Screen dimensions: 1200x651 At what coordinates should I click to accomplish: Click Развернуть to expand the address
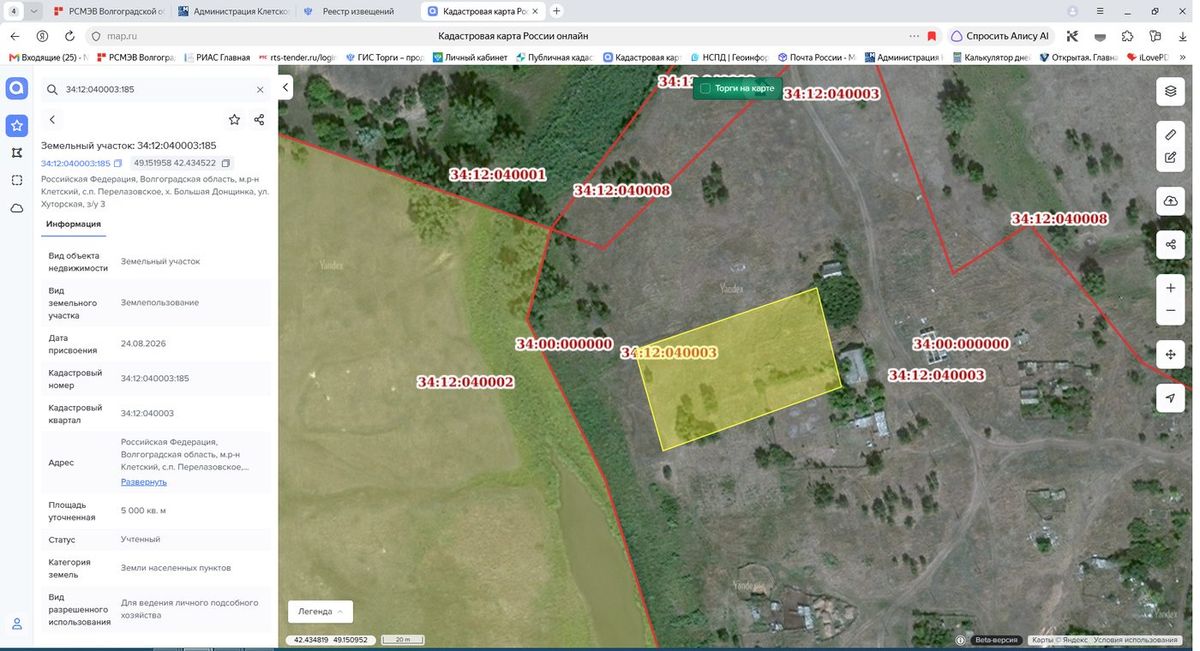[144, 482]
